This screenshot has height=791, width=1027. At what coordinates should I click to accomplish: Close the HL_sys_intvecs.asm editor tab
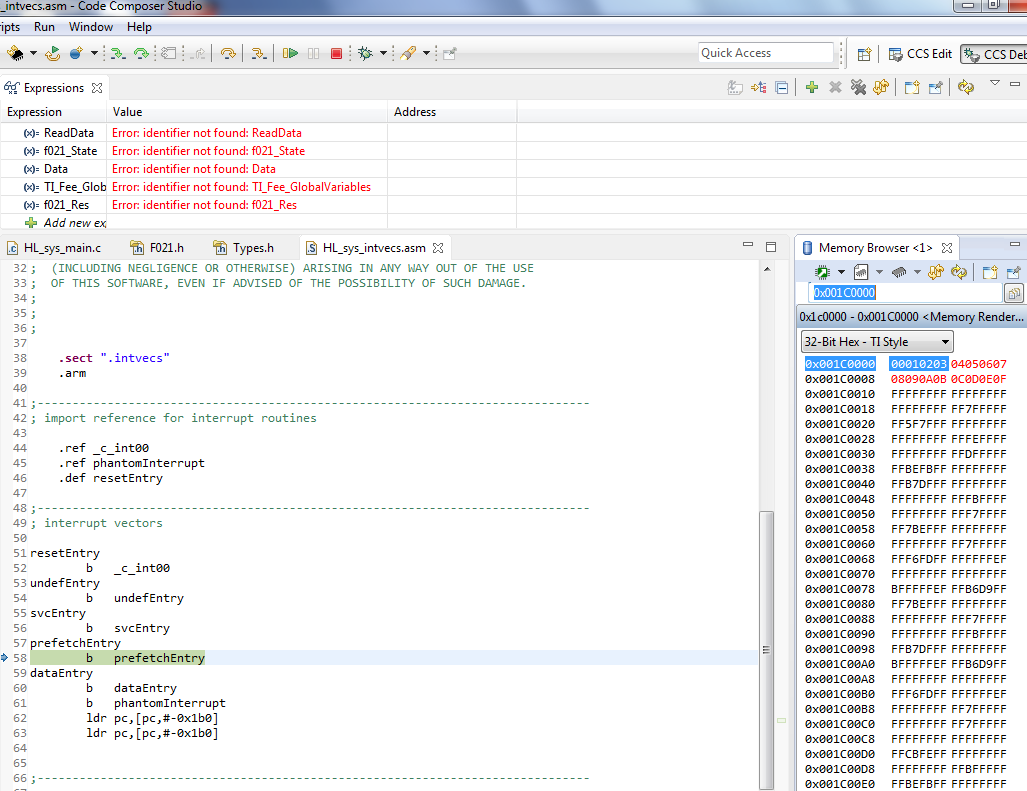[438, 248]
